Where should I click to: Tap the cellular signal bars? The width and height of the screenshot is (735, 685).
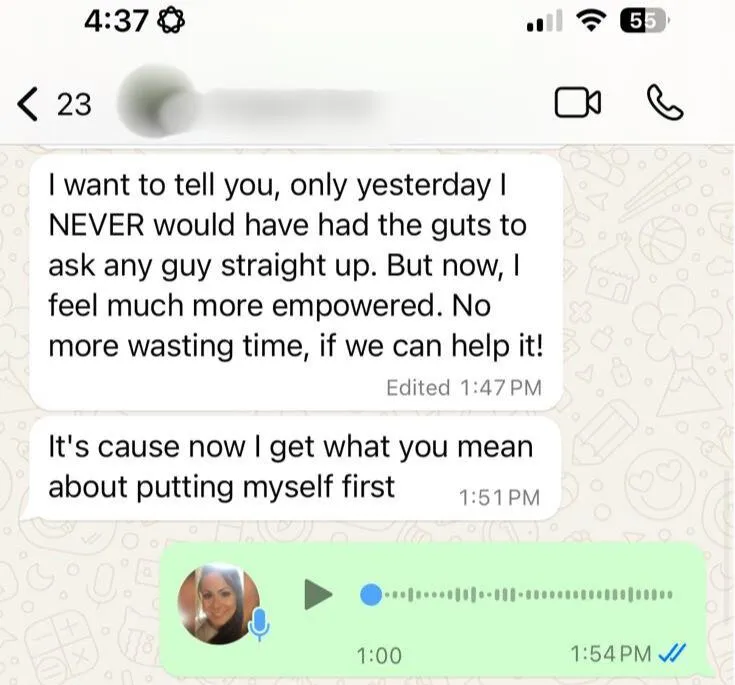point(544,22)
